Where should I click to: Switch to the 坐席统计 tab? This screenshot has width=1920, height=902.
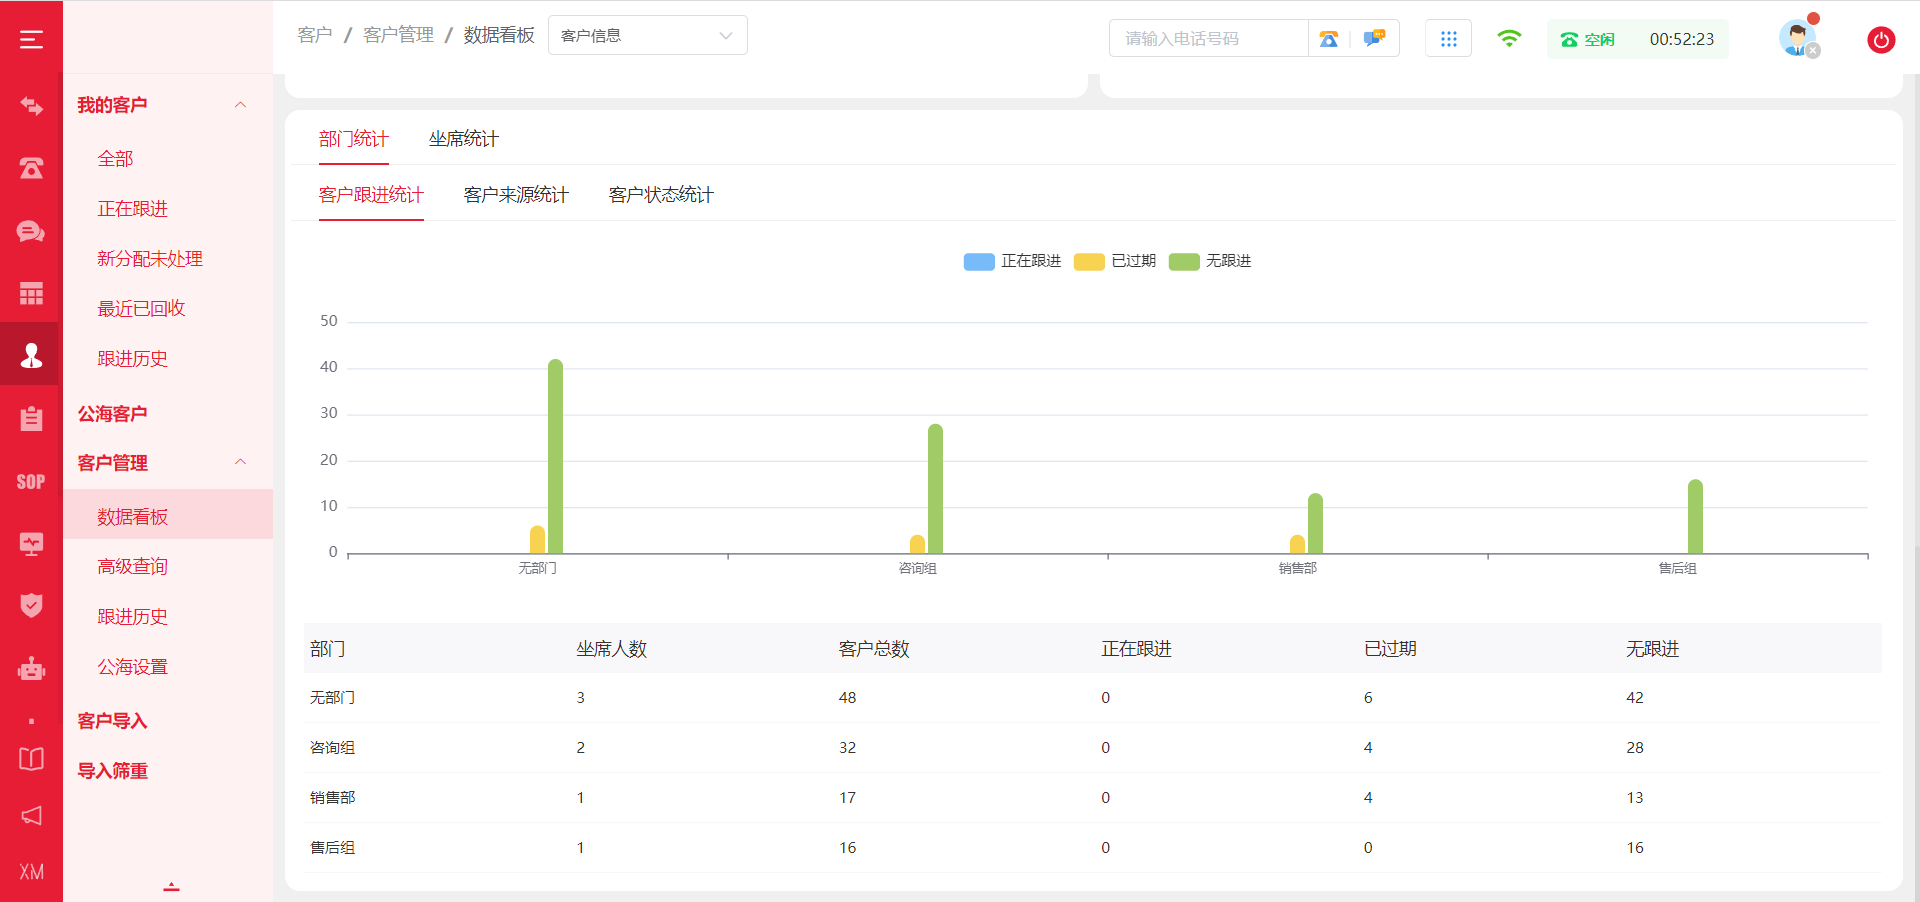463,139
